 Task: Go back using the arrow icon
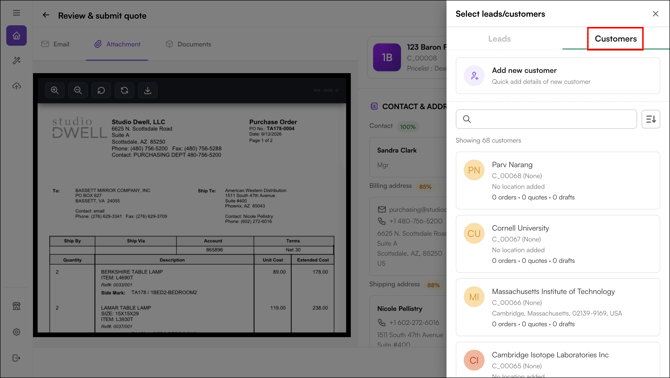point(46,15)
